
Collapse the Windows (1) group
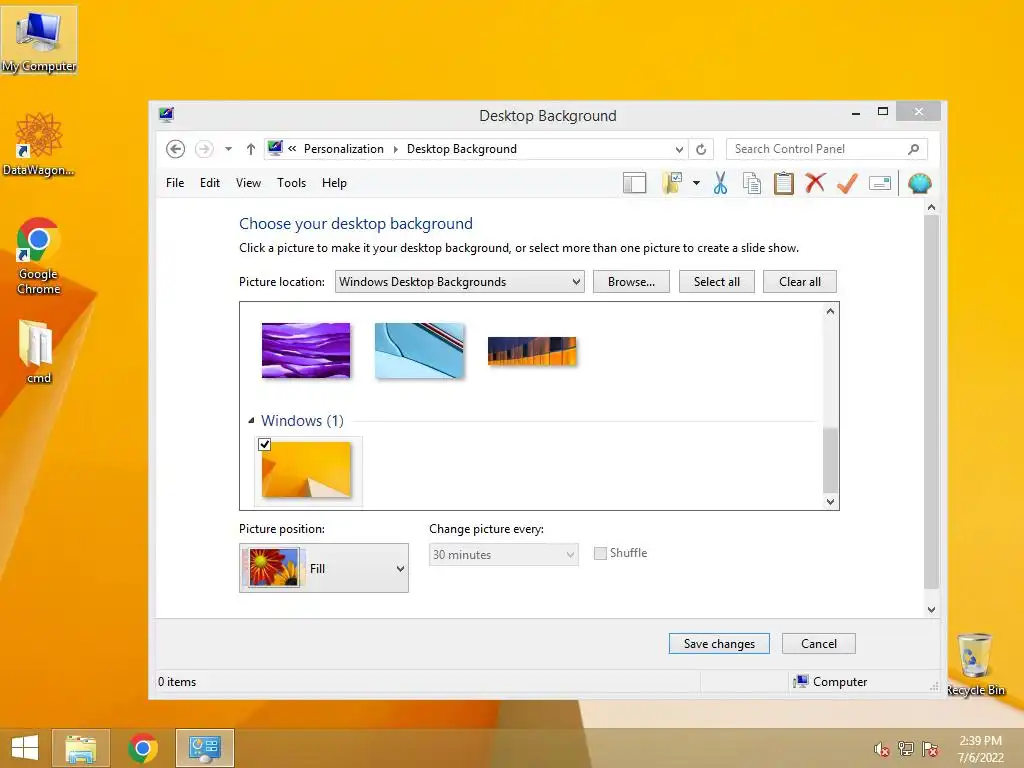pos(251,421)
